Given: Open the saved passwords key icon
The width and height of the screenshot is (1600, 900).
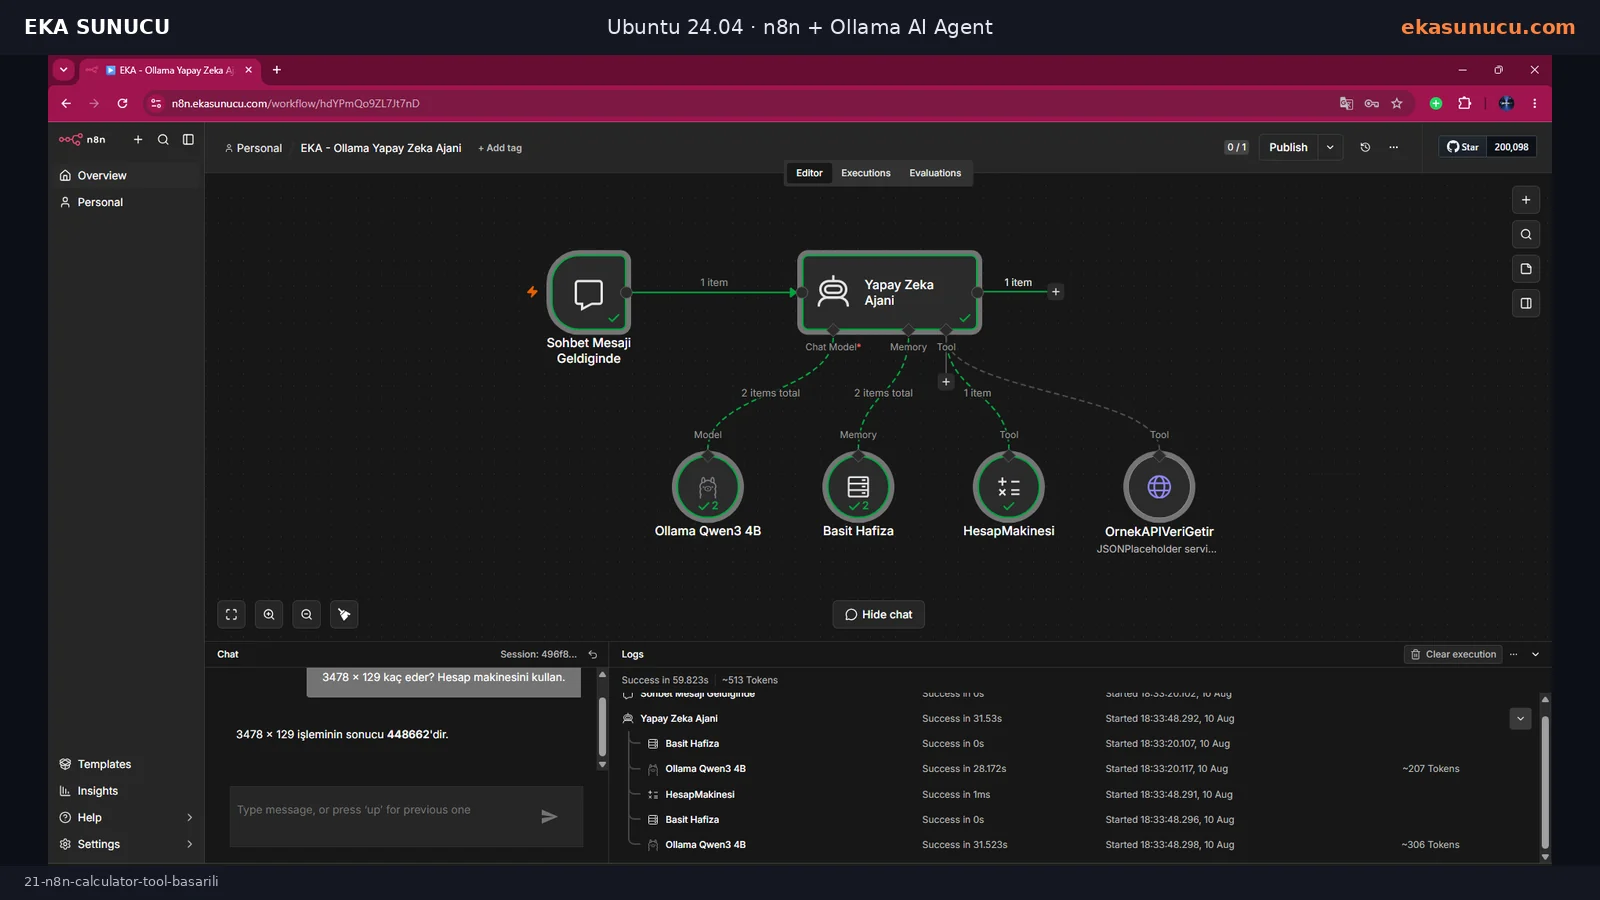Looking at the screenshot, I should pos(1372,103).
